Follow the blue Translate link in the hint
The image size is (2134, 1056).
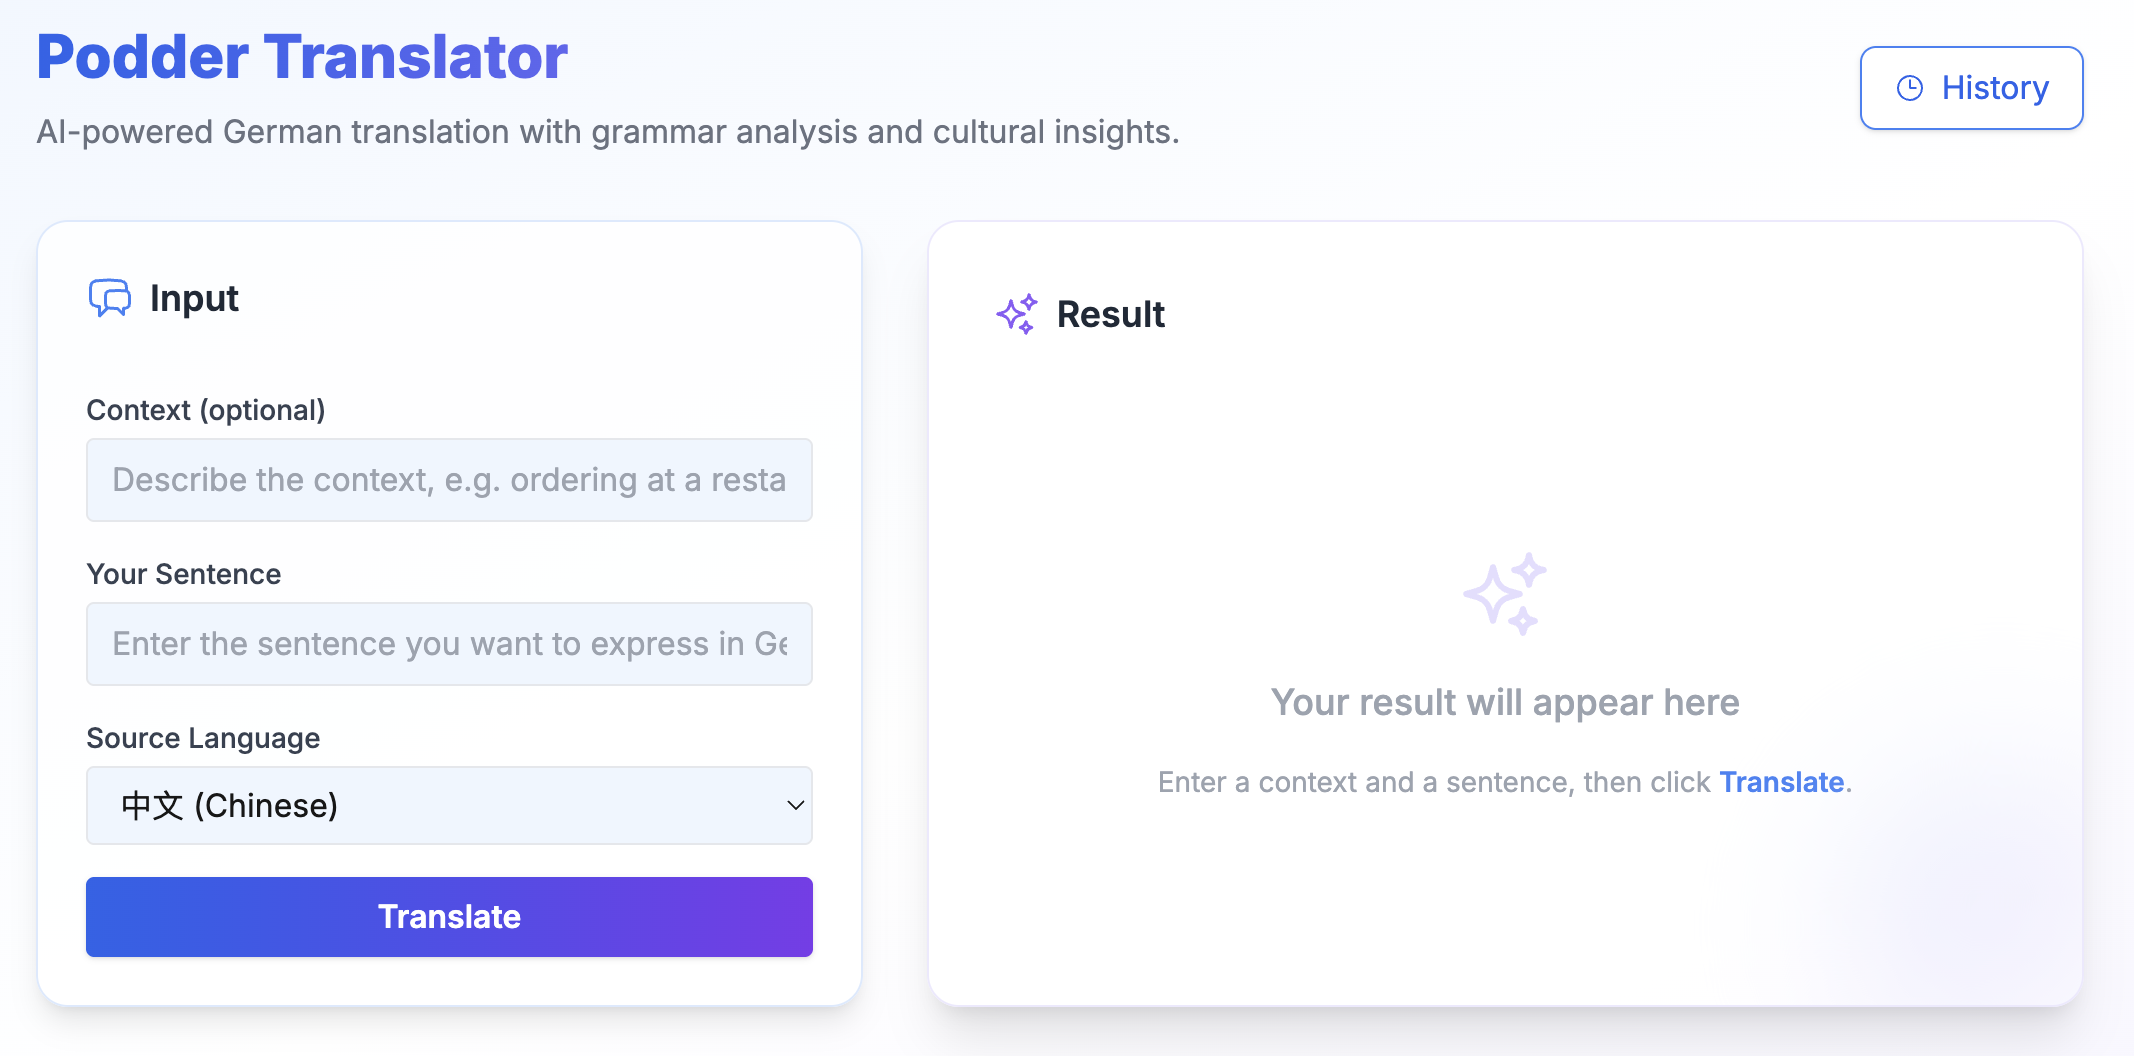1781,782
